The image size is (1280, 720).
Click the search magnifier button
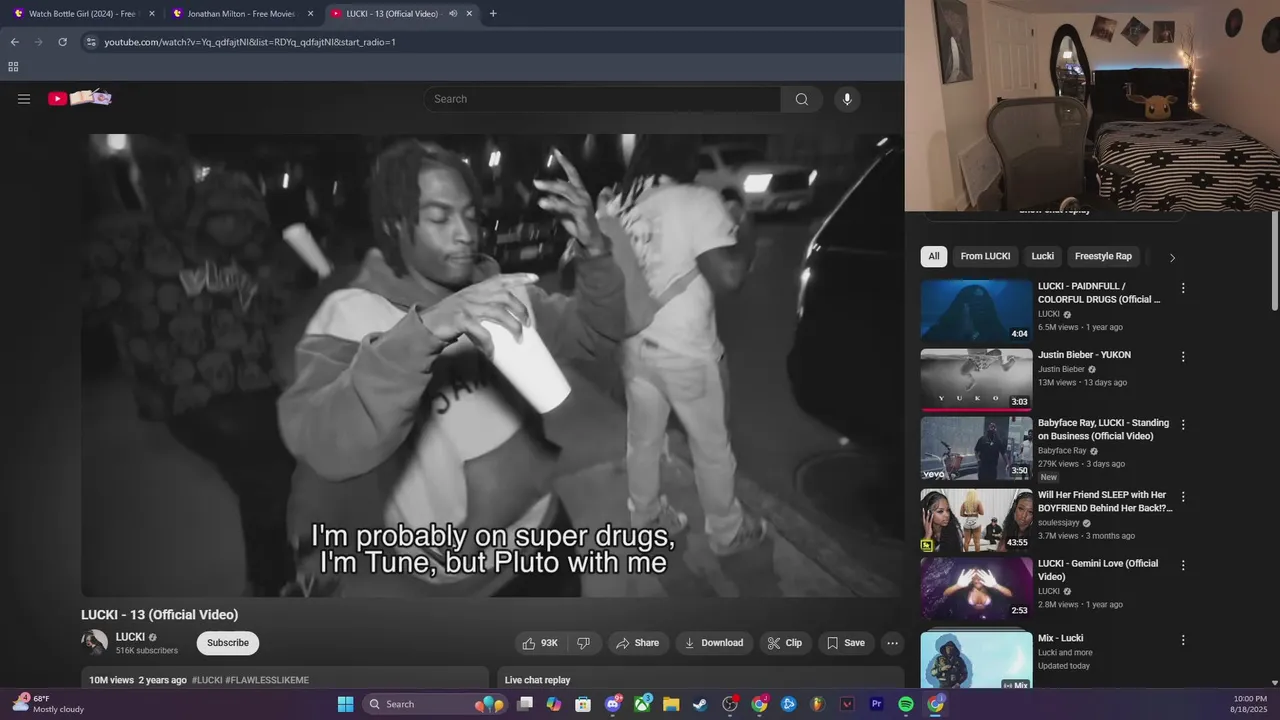(x=801, y=99)
